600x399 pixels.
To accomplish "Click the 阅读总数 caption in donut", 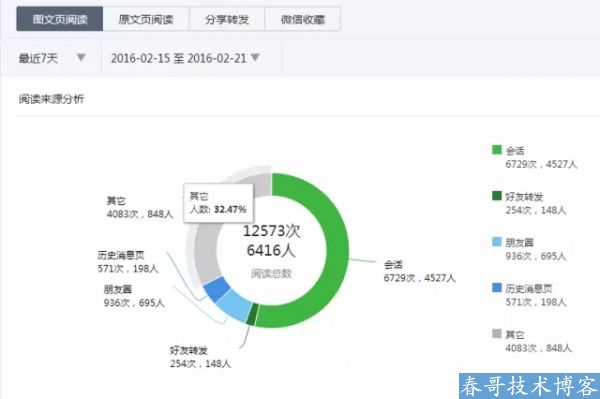I will click(x=271, y=274).
